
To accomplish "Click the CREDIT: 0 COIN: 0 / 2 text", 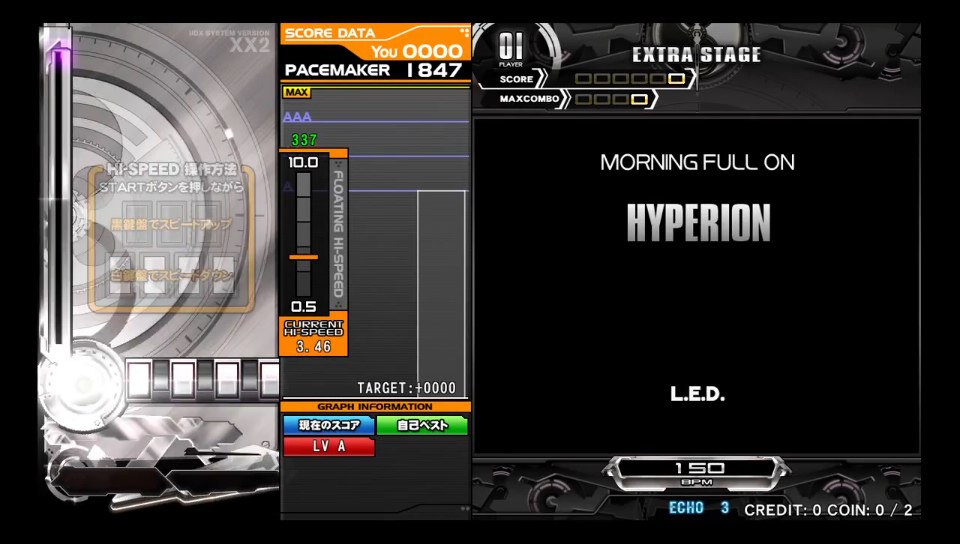I will 828,510.
